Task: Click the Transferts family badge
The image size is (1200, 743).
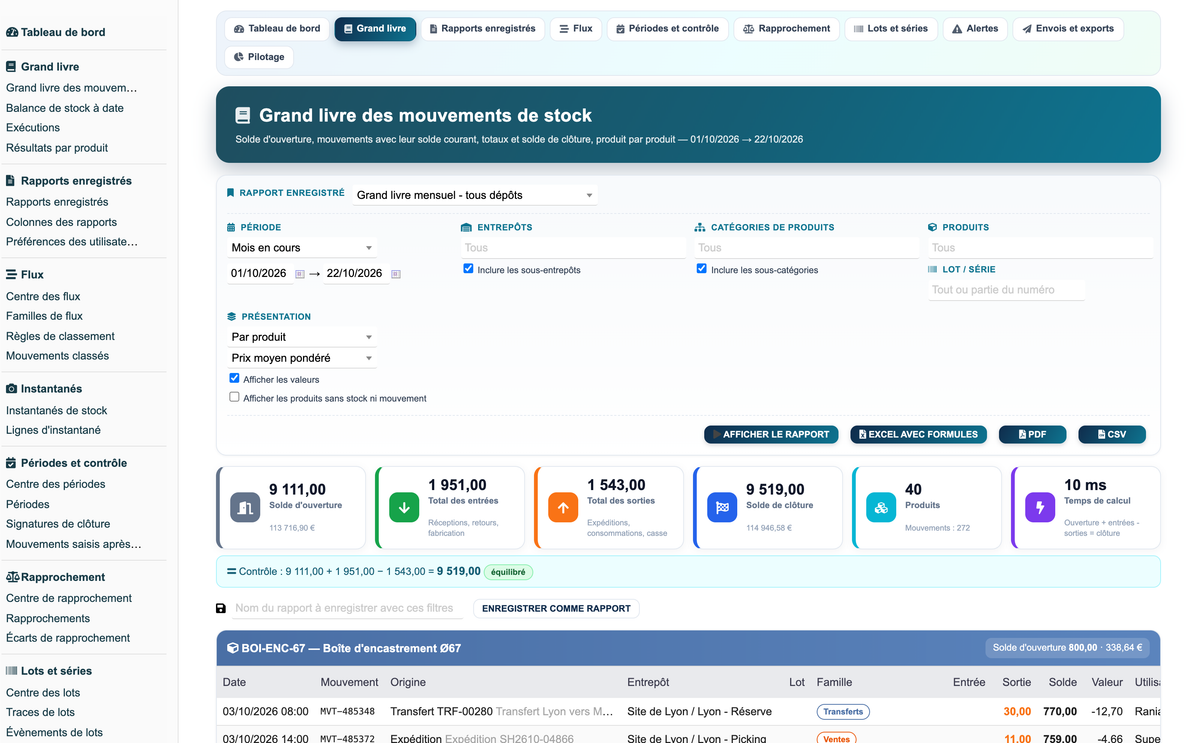Action: pyautogui.click(x=843, y=712)
